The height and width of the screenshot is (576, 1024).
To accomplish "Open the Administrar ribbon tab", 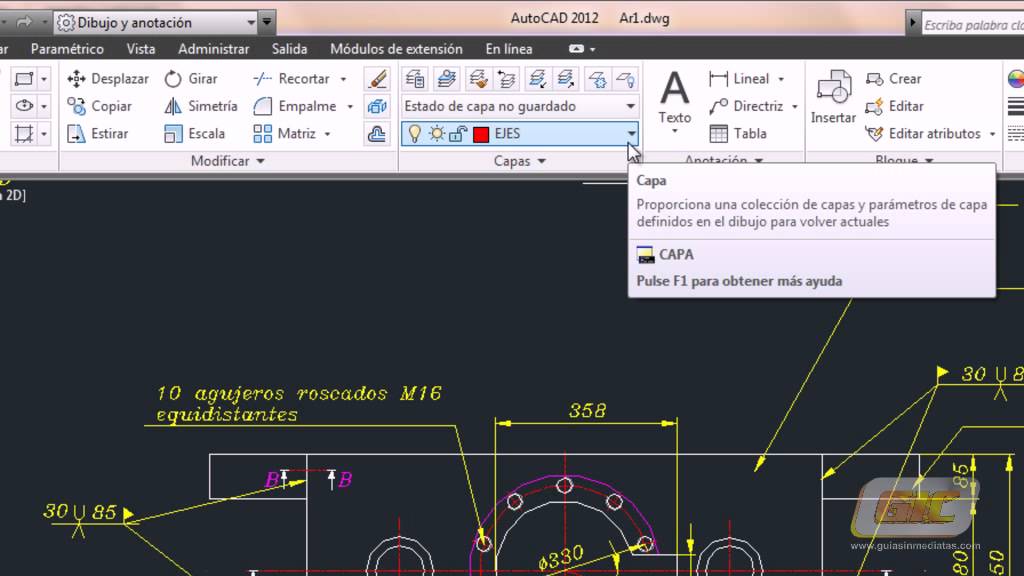I will pos(214,49).
